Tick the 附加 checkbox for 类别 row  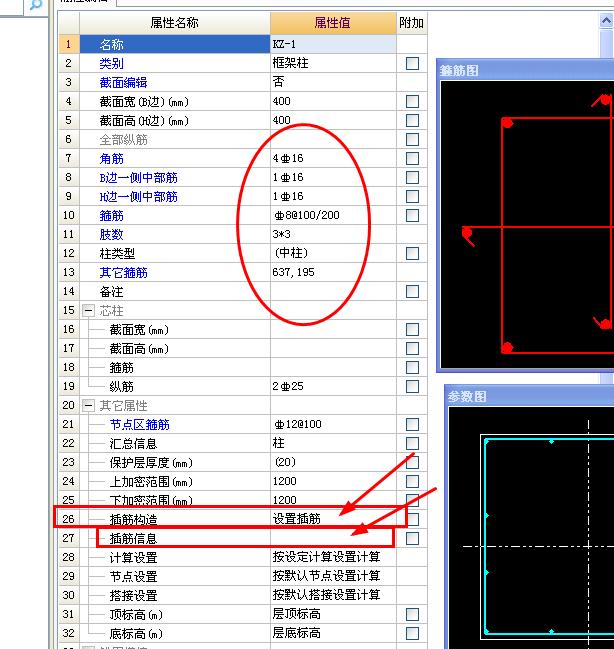pos(412,63)
